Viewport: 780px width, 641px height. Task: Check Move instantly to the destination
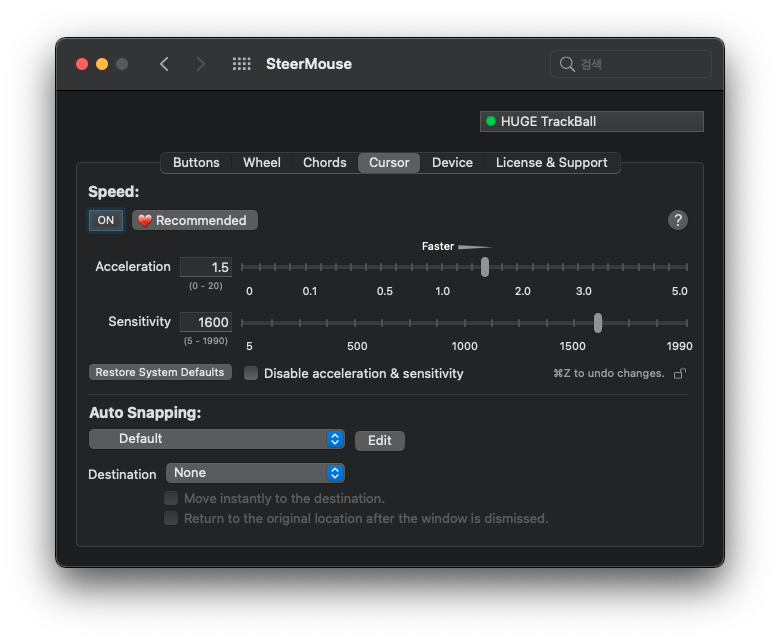click(x=171, y=498)
